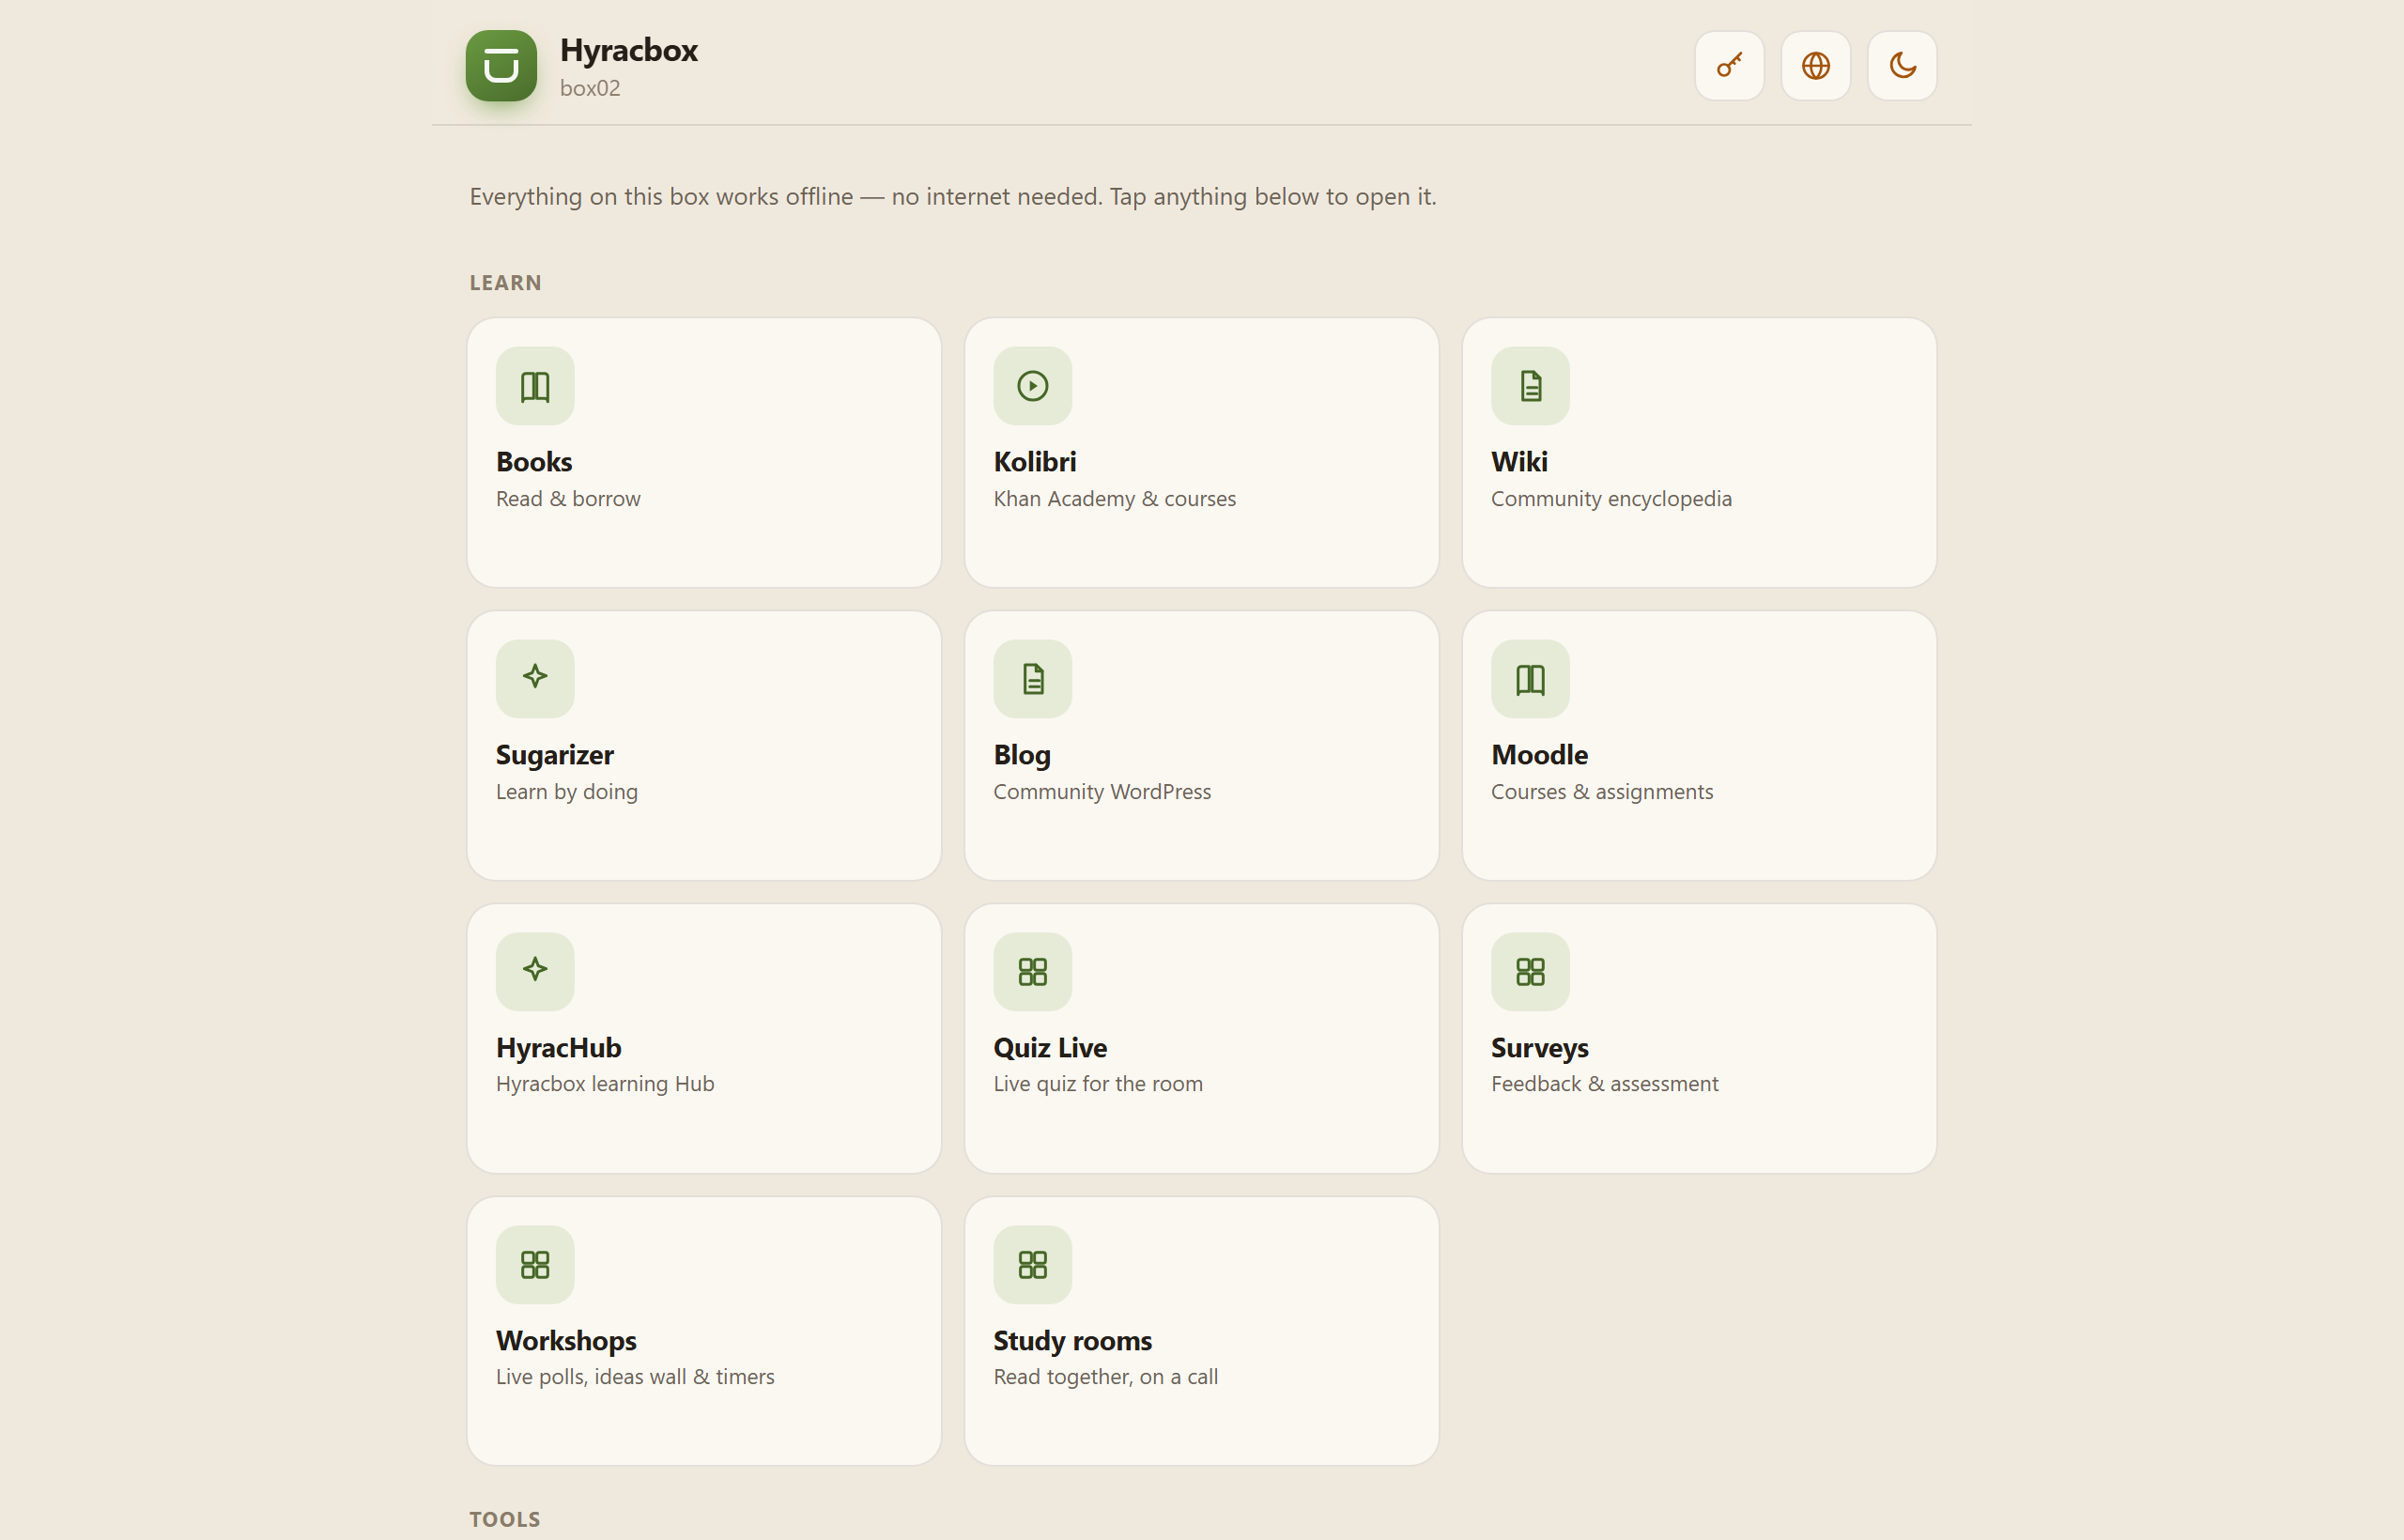2404x1540 pixels.
Task: Click the Blog document icon
Action: pos(1033,678)
